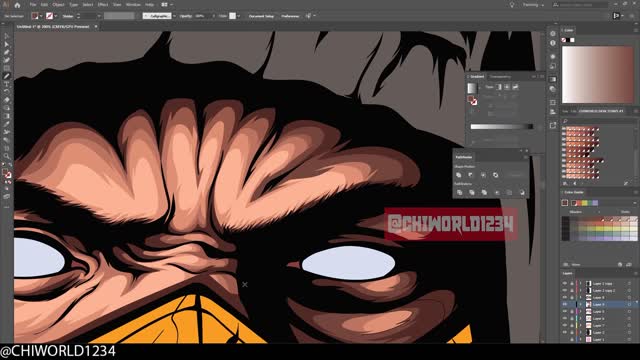Click Intersect in Pathfinder
The height and width of the screenshot is (360, 640).
coord(483,175)
